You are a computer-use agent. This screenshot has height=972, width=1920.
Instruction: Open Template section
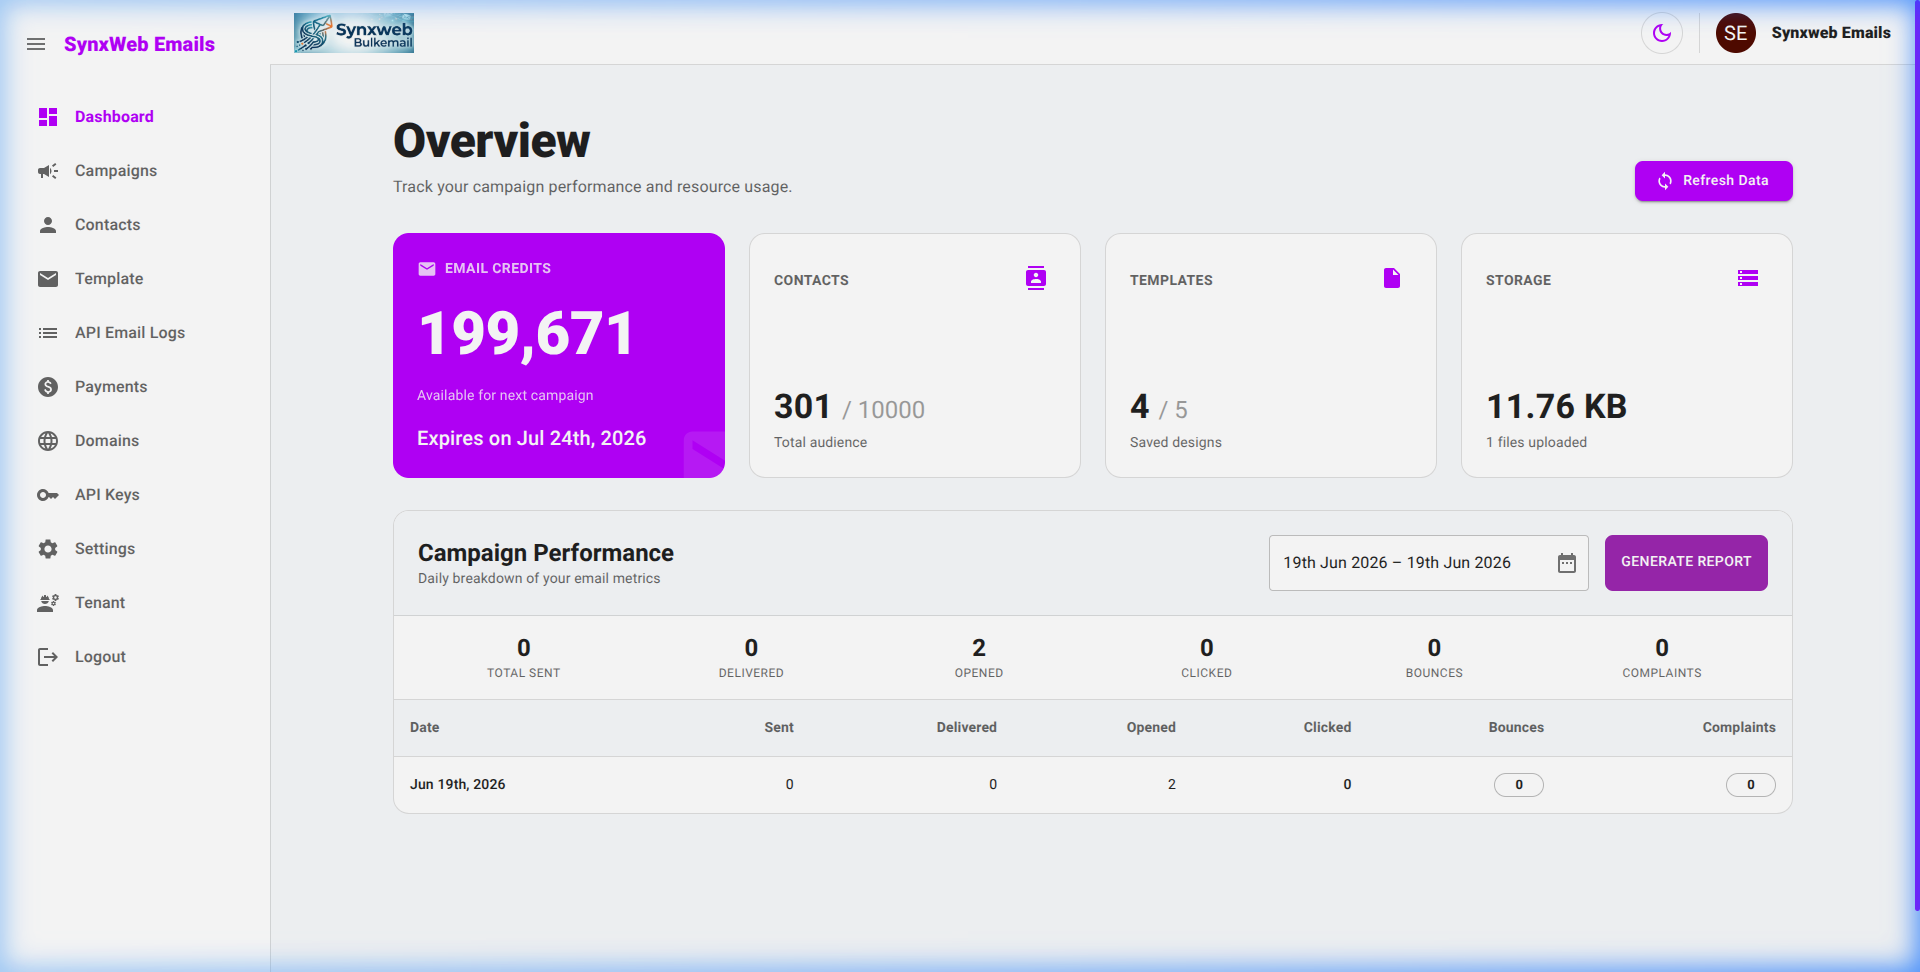click(109, 279)
